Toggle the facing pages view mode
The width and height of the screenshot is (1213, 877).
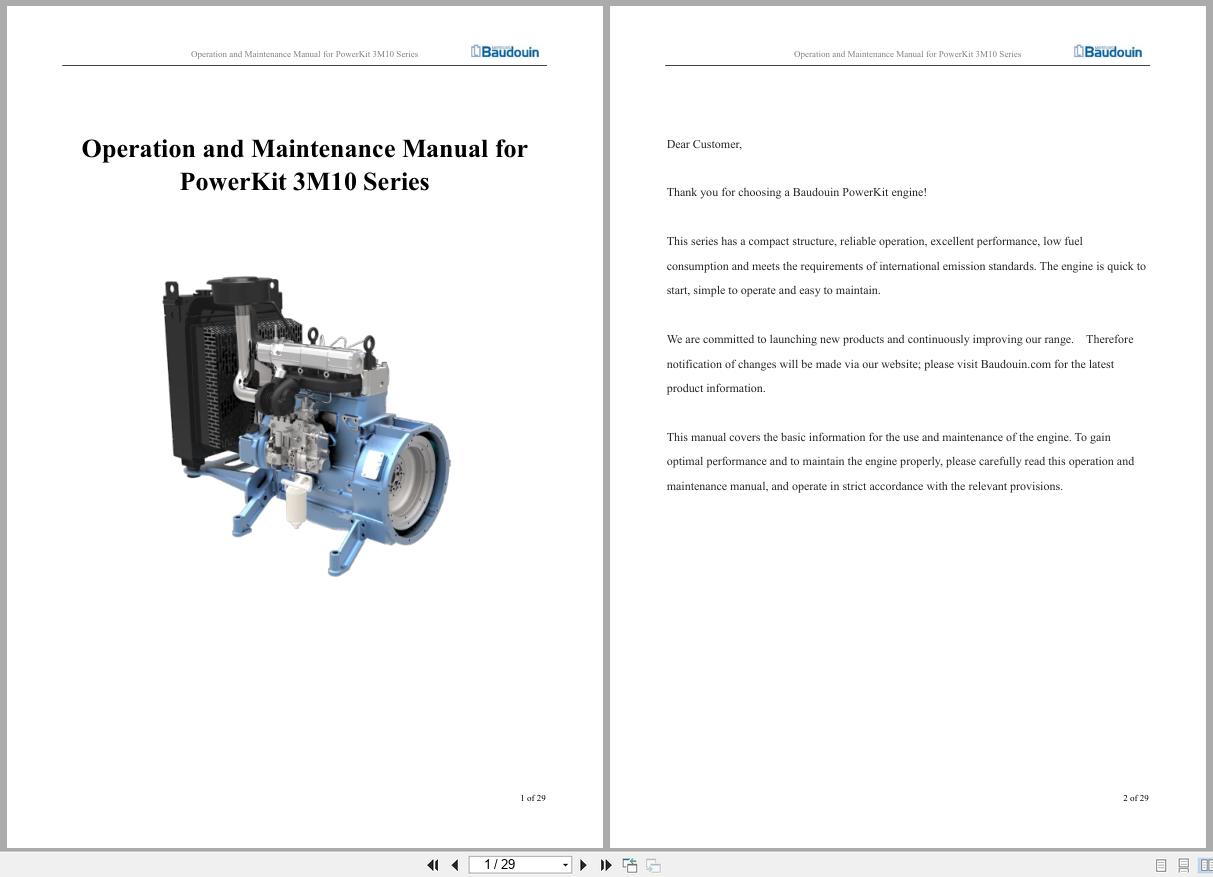tap(1205, 864)
